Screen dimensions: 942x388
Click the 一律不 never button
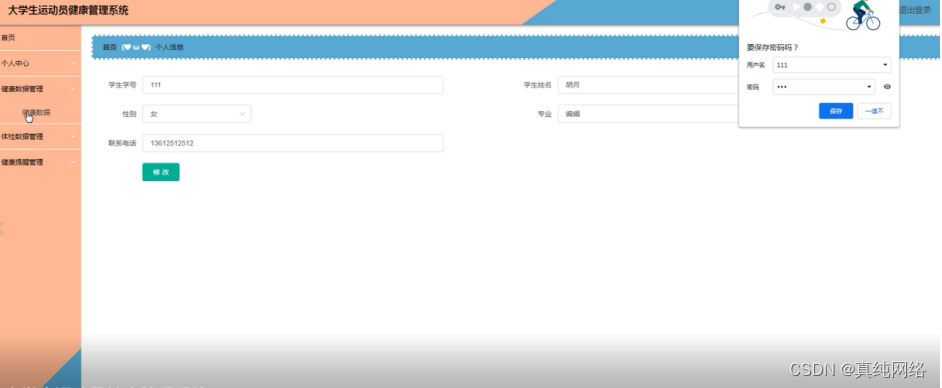pos(874,111)
